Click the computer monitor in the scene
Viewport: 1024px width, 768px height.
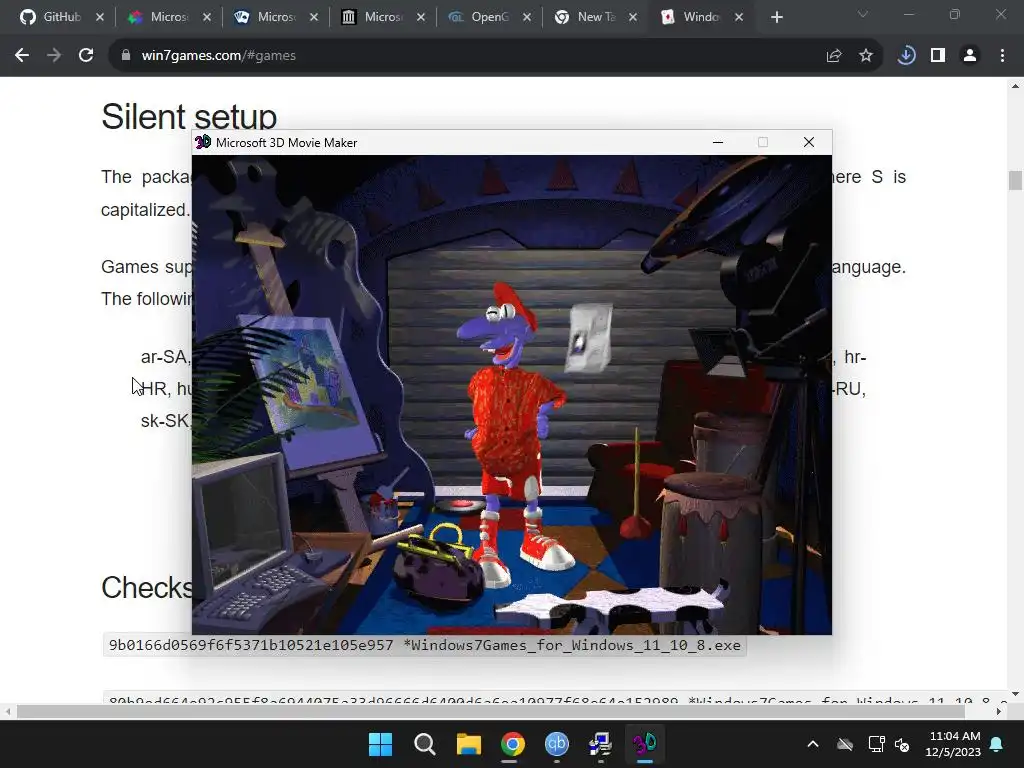pos(243,521)
